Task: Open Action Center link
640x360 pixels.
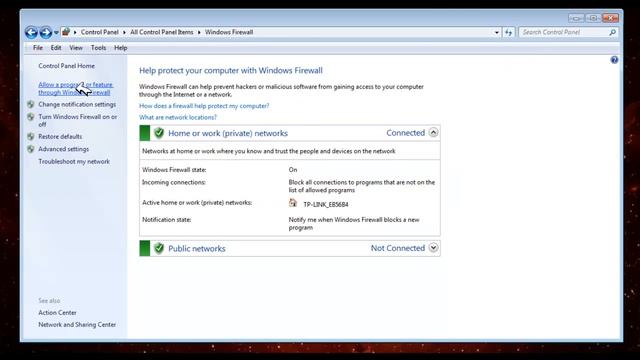Action: coord(57,313)
